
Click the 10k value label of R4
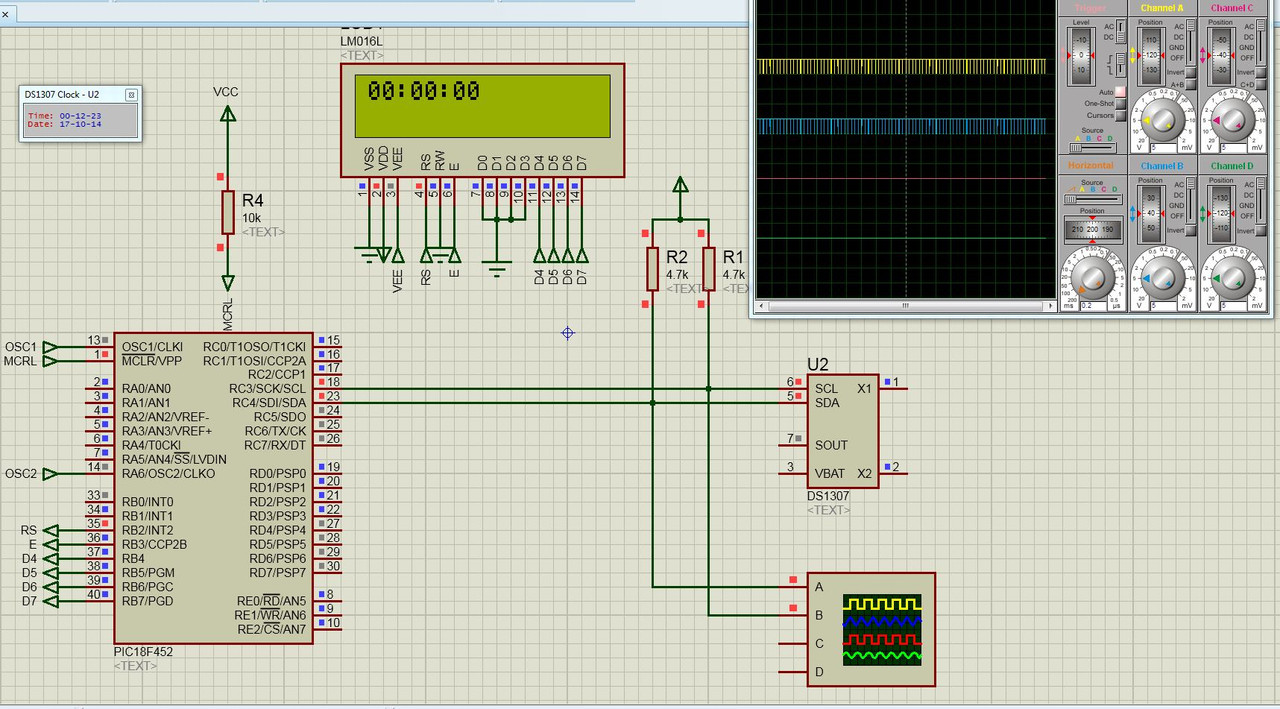pos(251,217)
